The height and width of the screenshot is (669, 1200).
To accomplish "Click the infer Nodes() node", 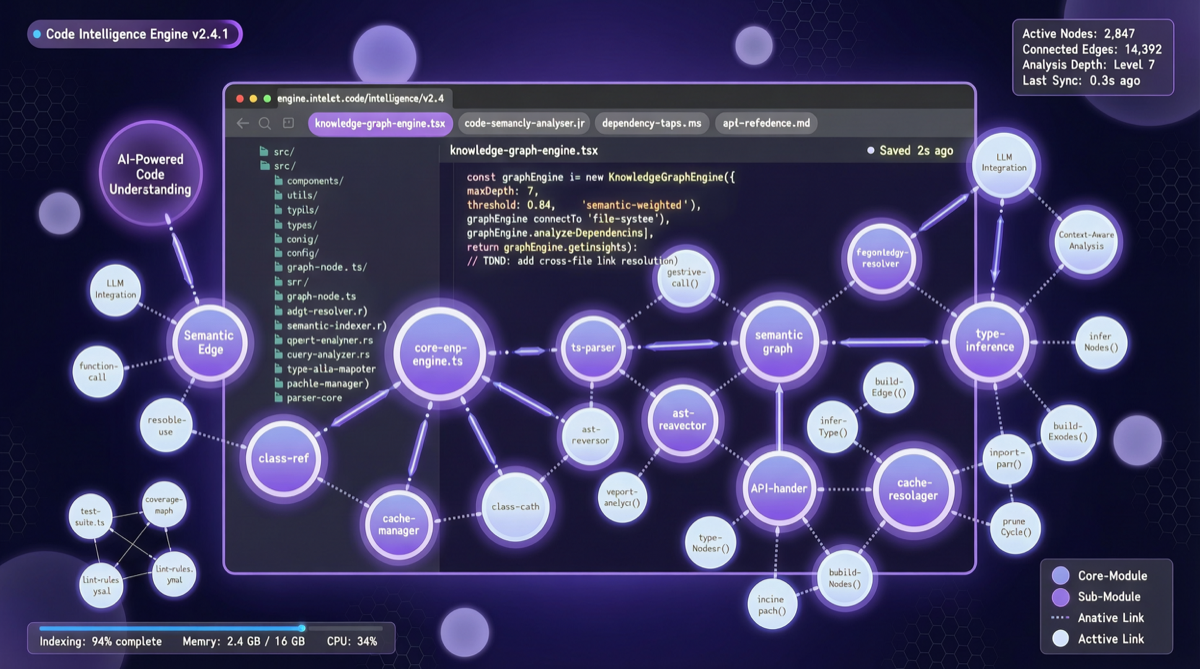I will tap(1102, 342).
